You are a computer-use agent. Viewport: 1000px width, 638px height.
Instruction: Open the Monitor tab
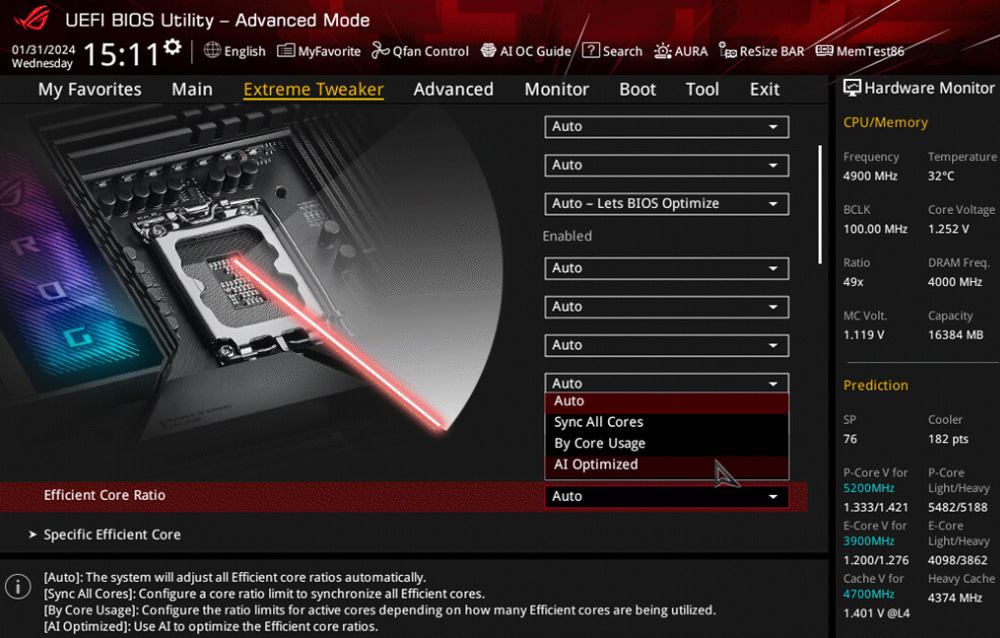[557, 89]
